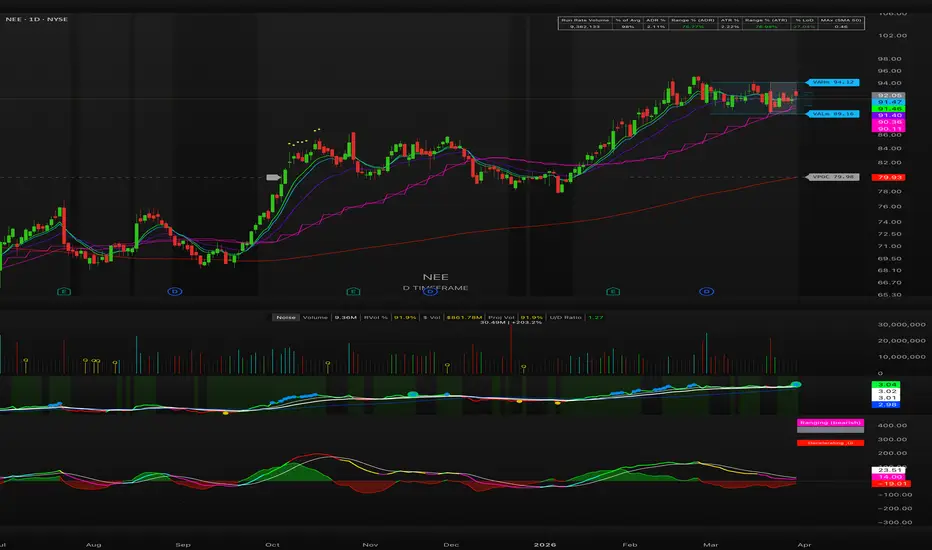Click the MAx (SMA 50) table header

840,20
